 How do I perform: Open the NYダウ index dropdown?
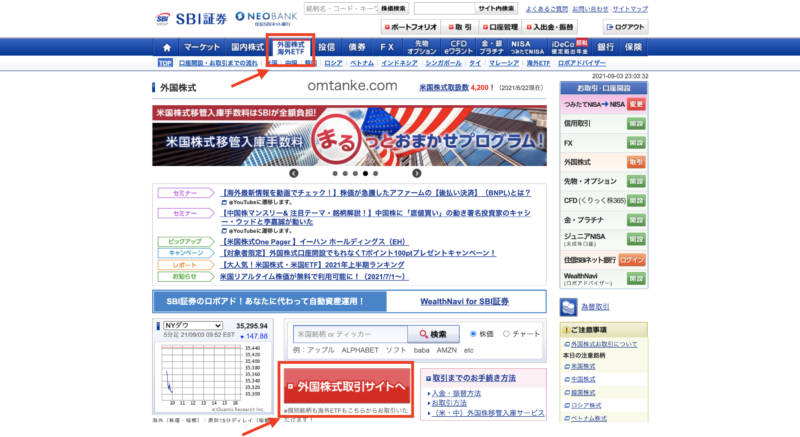[x=192, y=325]
